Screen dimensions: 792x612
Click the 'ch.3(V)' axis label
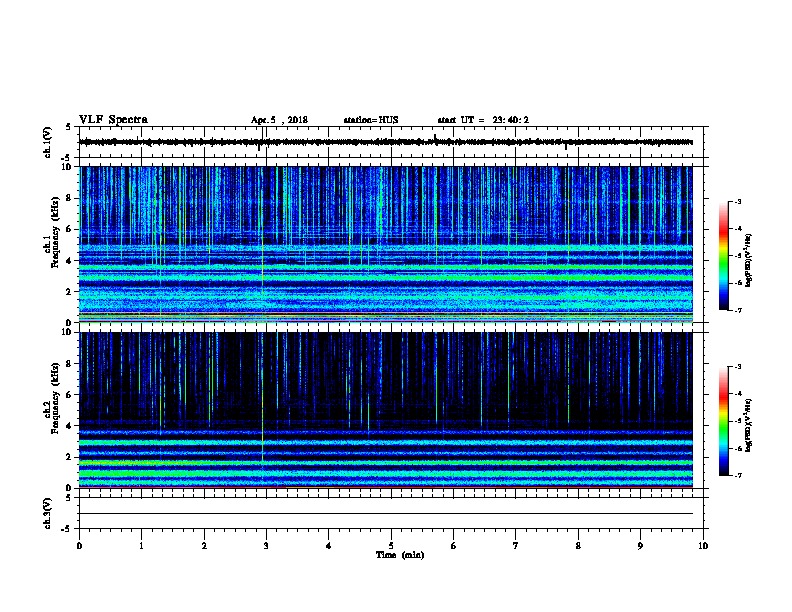click(48, 513)
